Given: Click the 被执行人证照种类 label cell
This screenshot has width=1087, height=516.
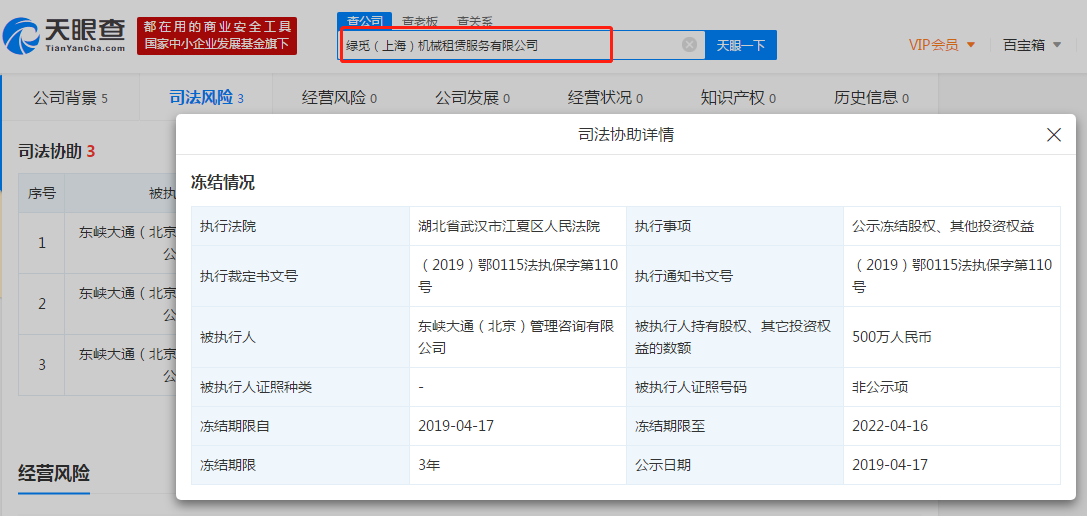Looking at the screenshot, I should (x=300, y=387).
